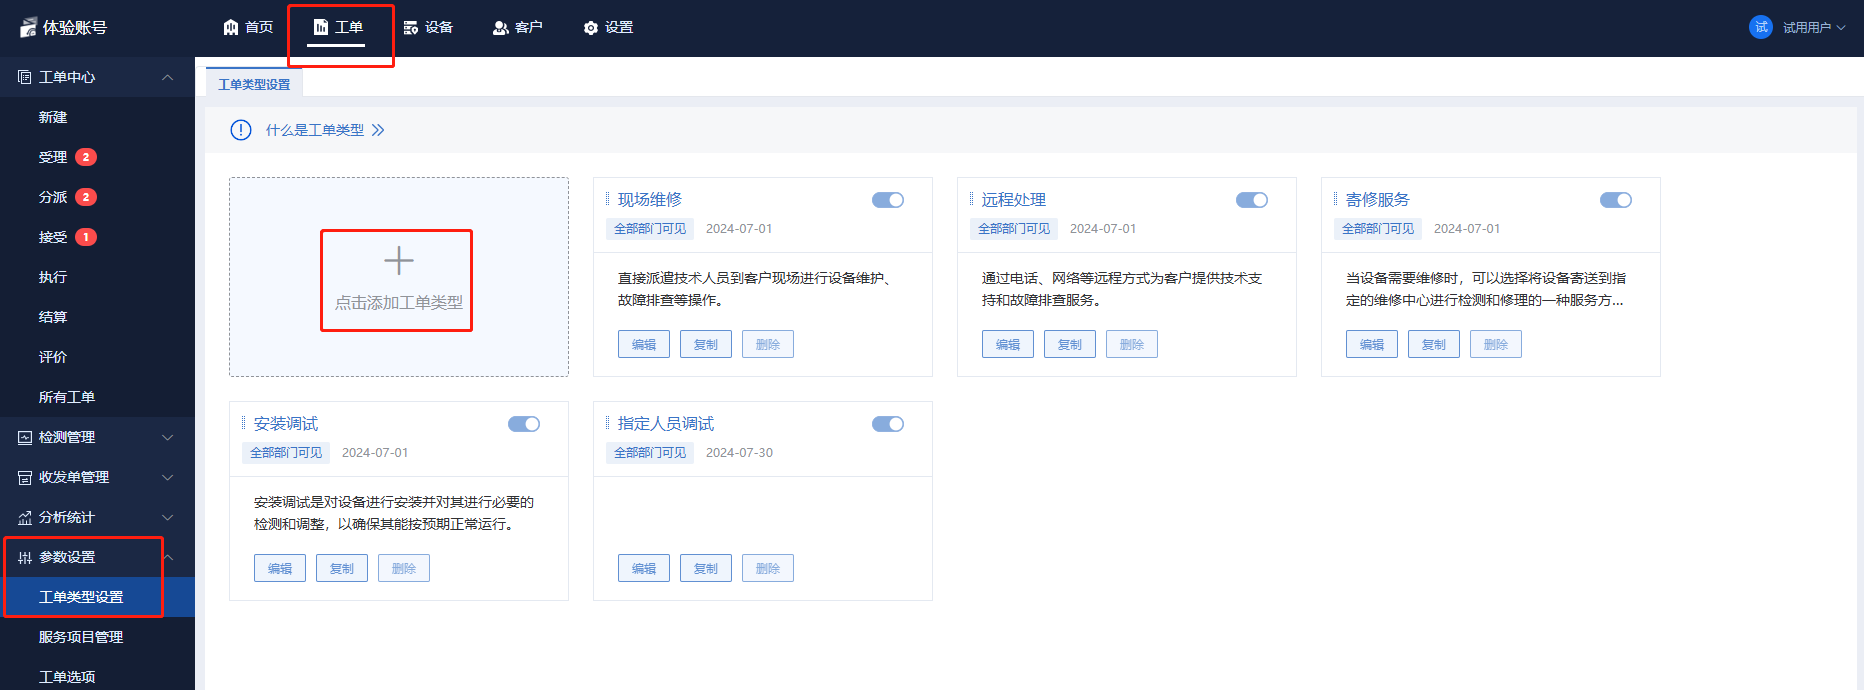Collapse the 参数设置 menu chevron
The image size is (1864, 690).
[168, 557]
